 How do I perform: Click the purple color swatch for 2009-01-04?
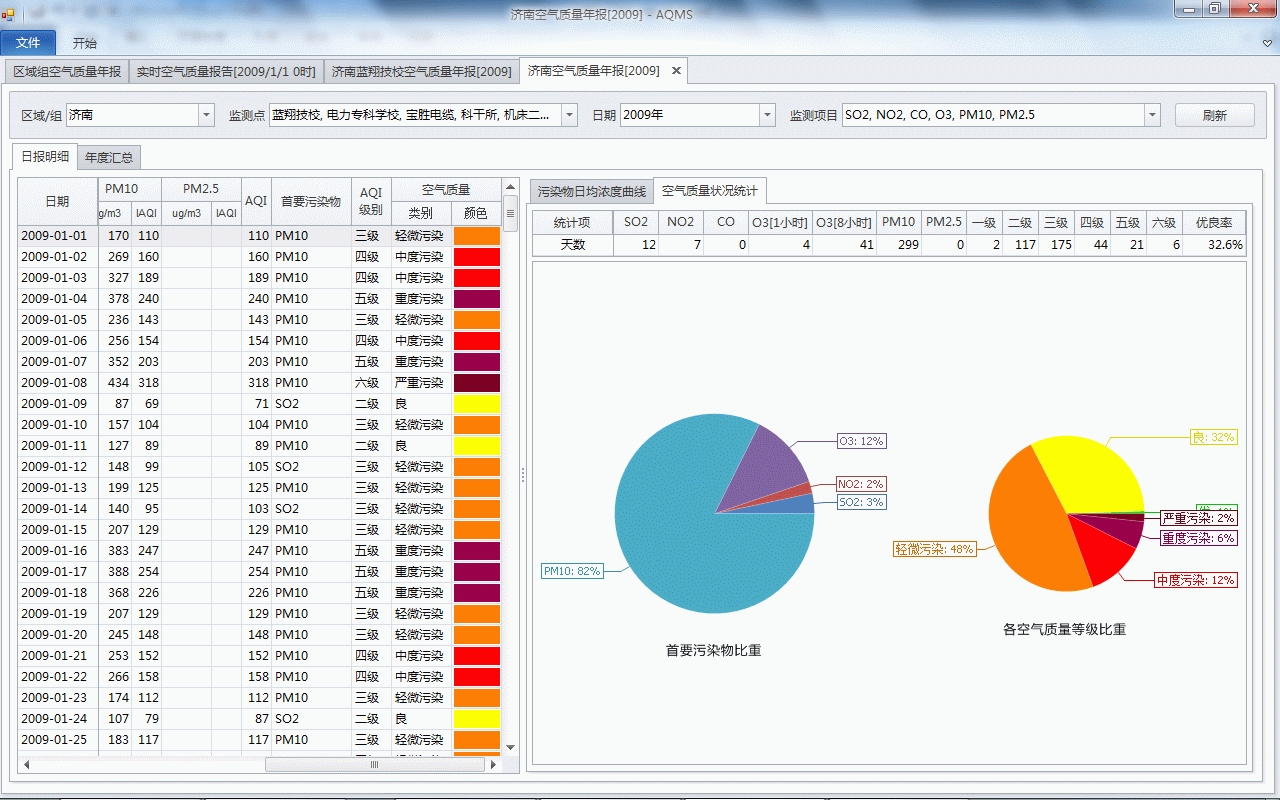pos(476,299)
